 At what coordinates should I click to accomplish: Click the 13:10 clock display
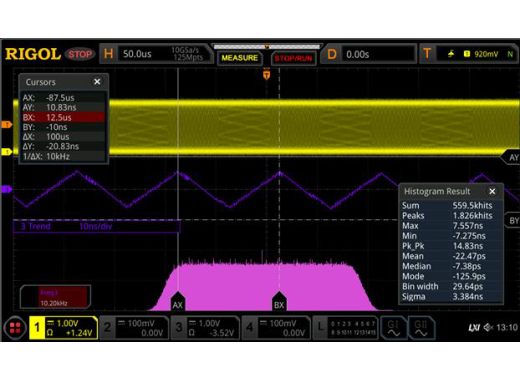(x=507, y=328)
